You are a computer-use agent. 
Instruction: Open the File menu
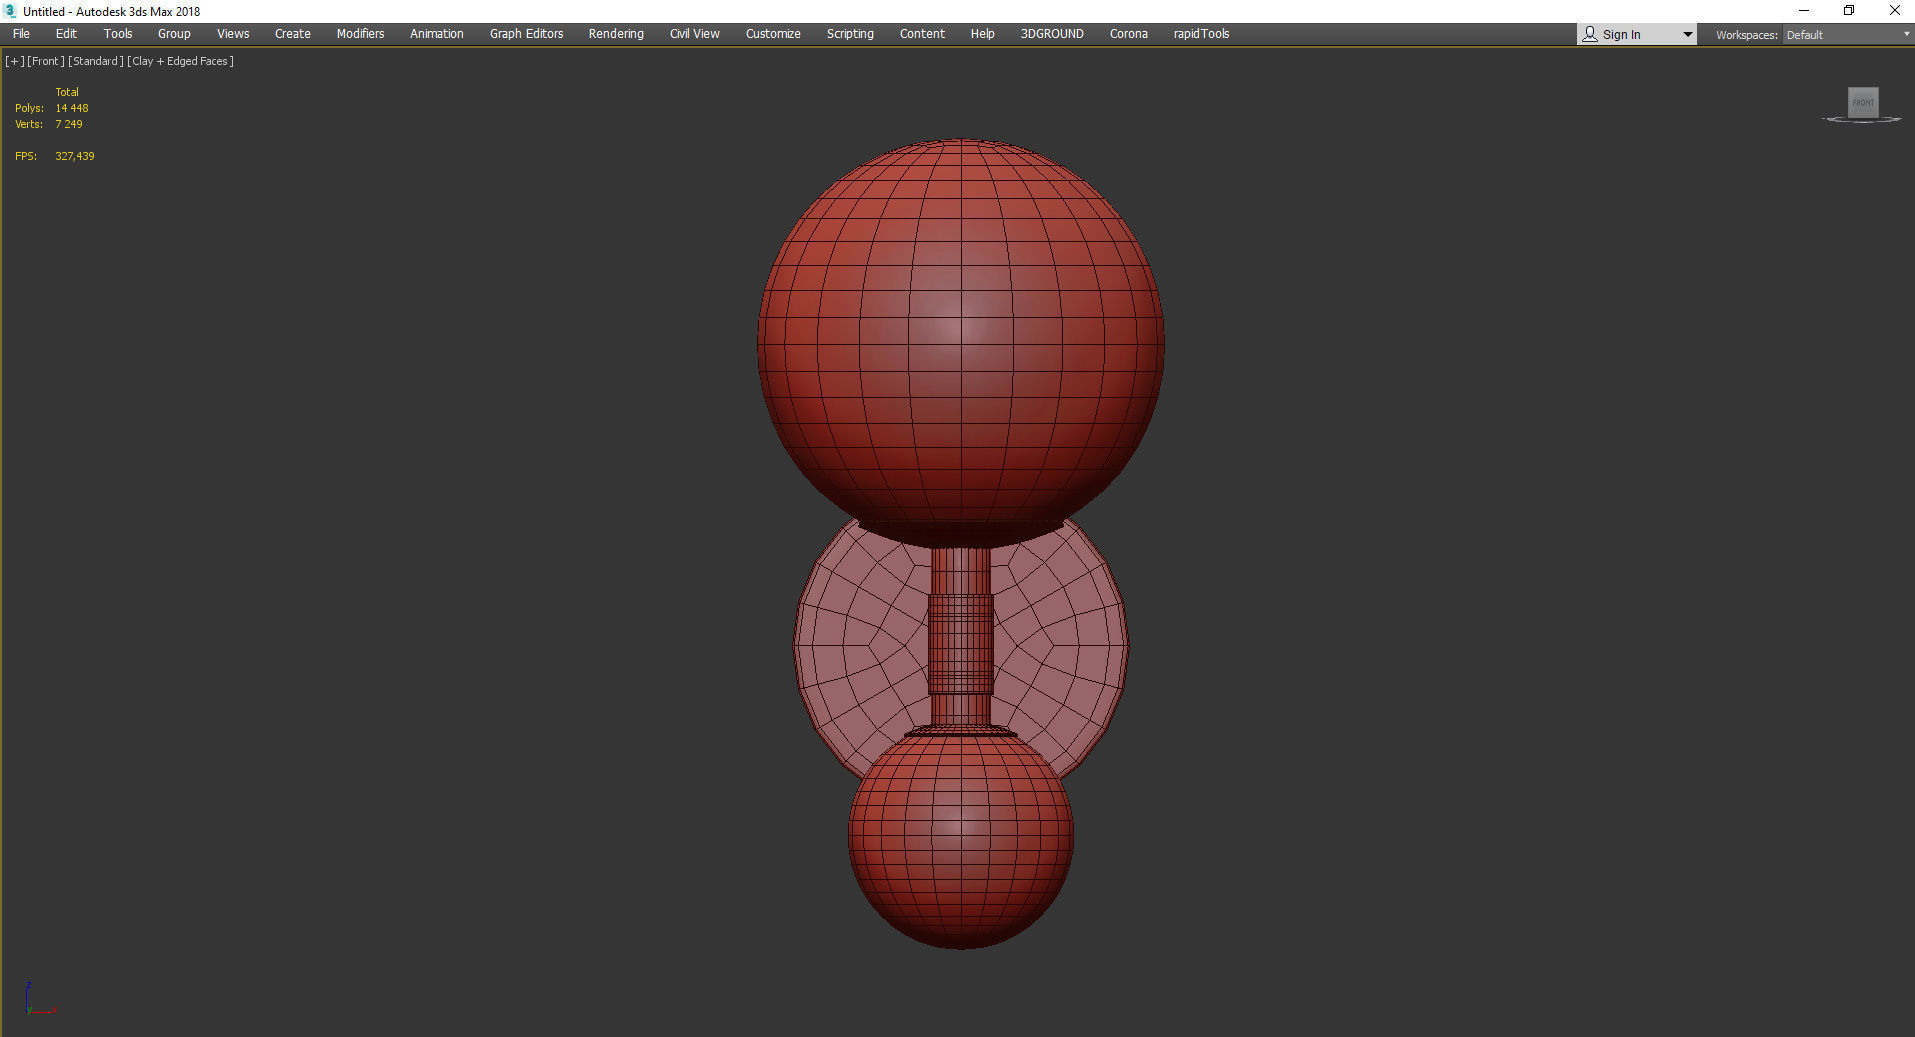click(x=21, y=34)
